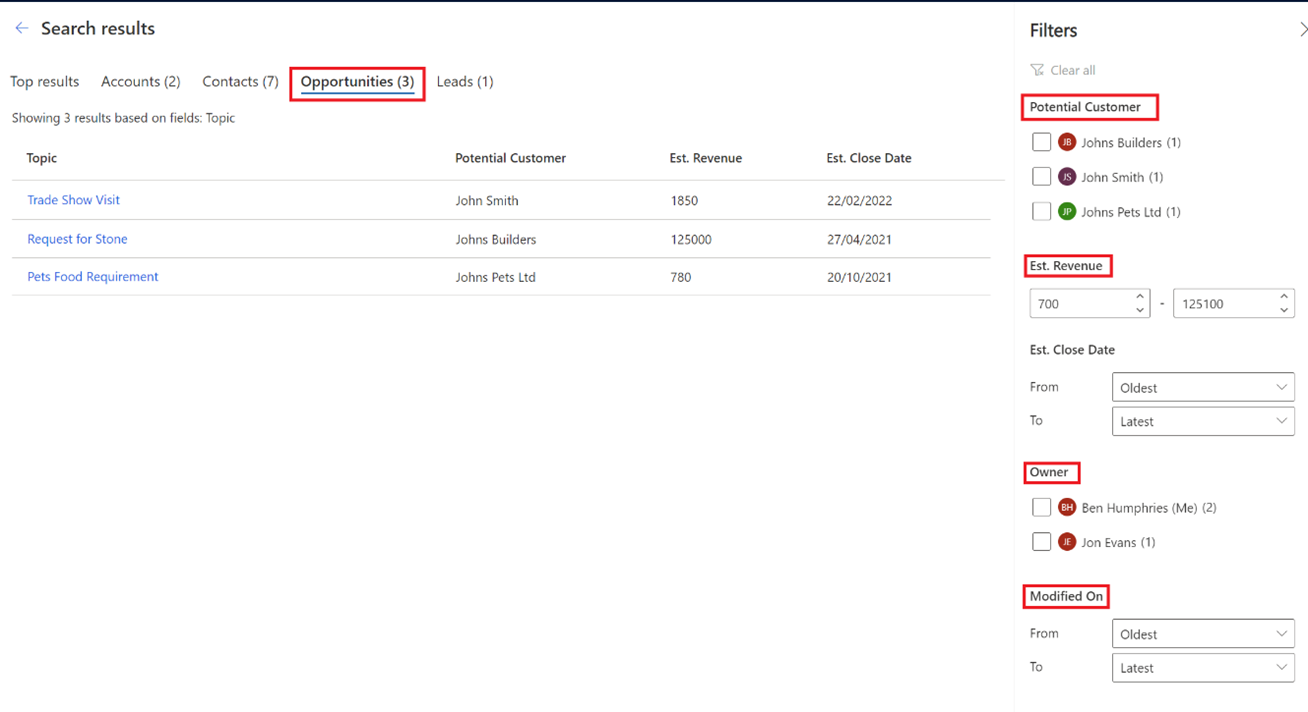The image size is (1308, 712).
Task: Open Est. Close Date From dropdown
Action: click(x=1203, y=387)
